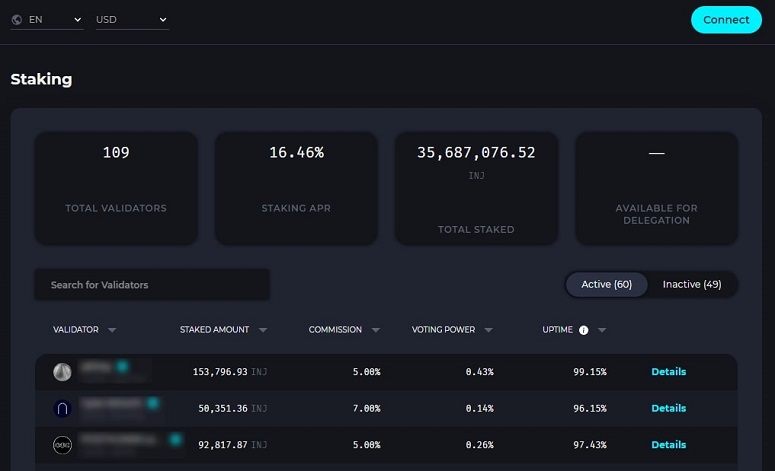Click the Uptime info icon
Screen dimensions: 775x471
pyautogui.click(x=583, y=330)
